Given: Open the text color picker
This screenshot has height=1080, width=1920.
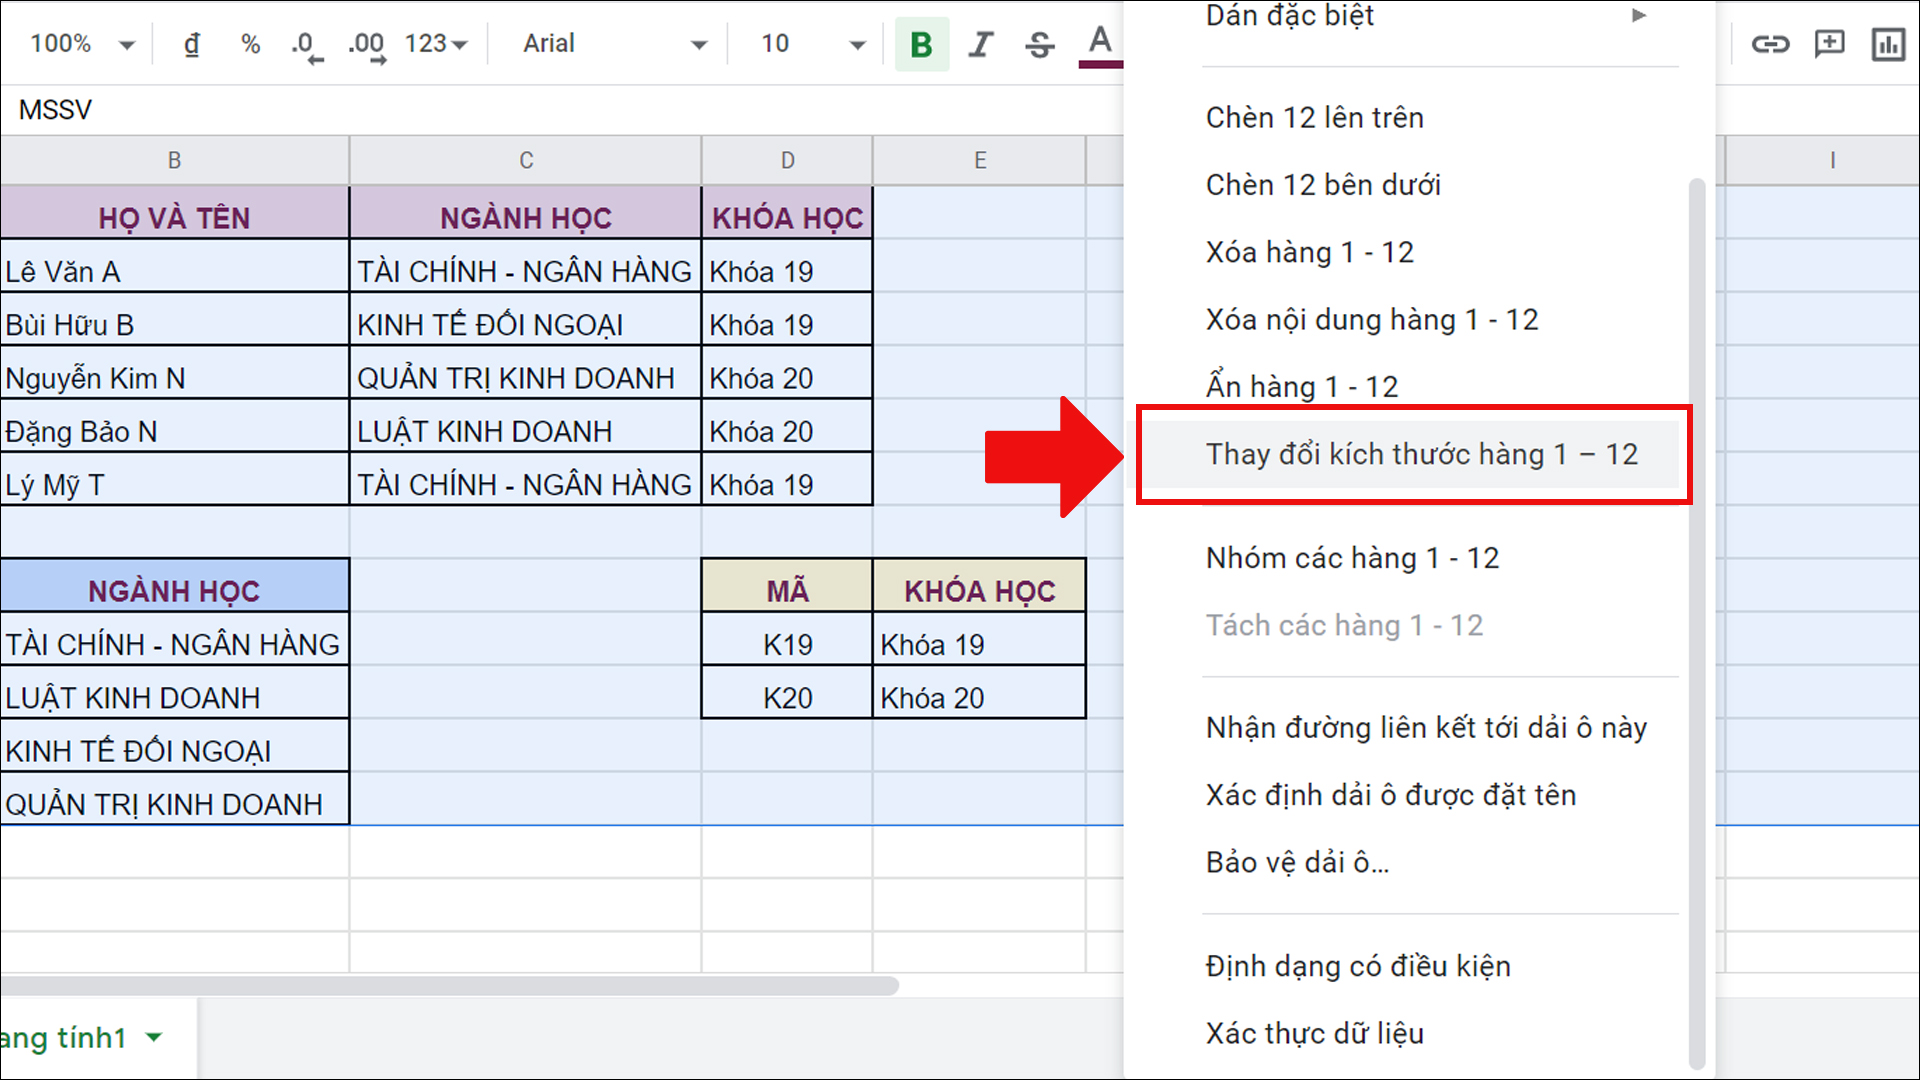Looking at the screenshot, I should coord(1098,44).
